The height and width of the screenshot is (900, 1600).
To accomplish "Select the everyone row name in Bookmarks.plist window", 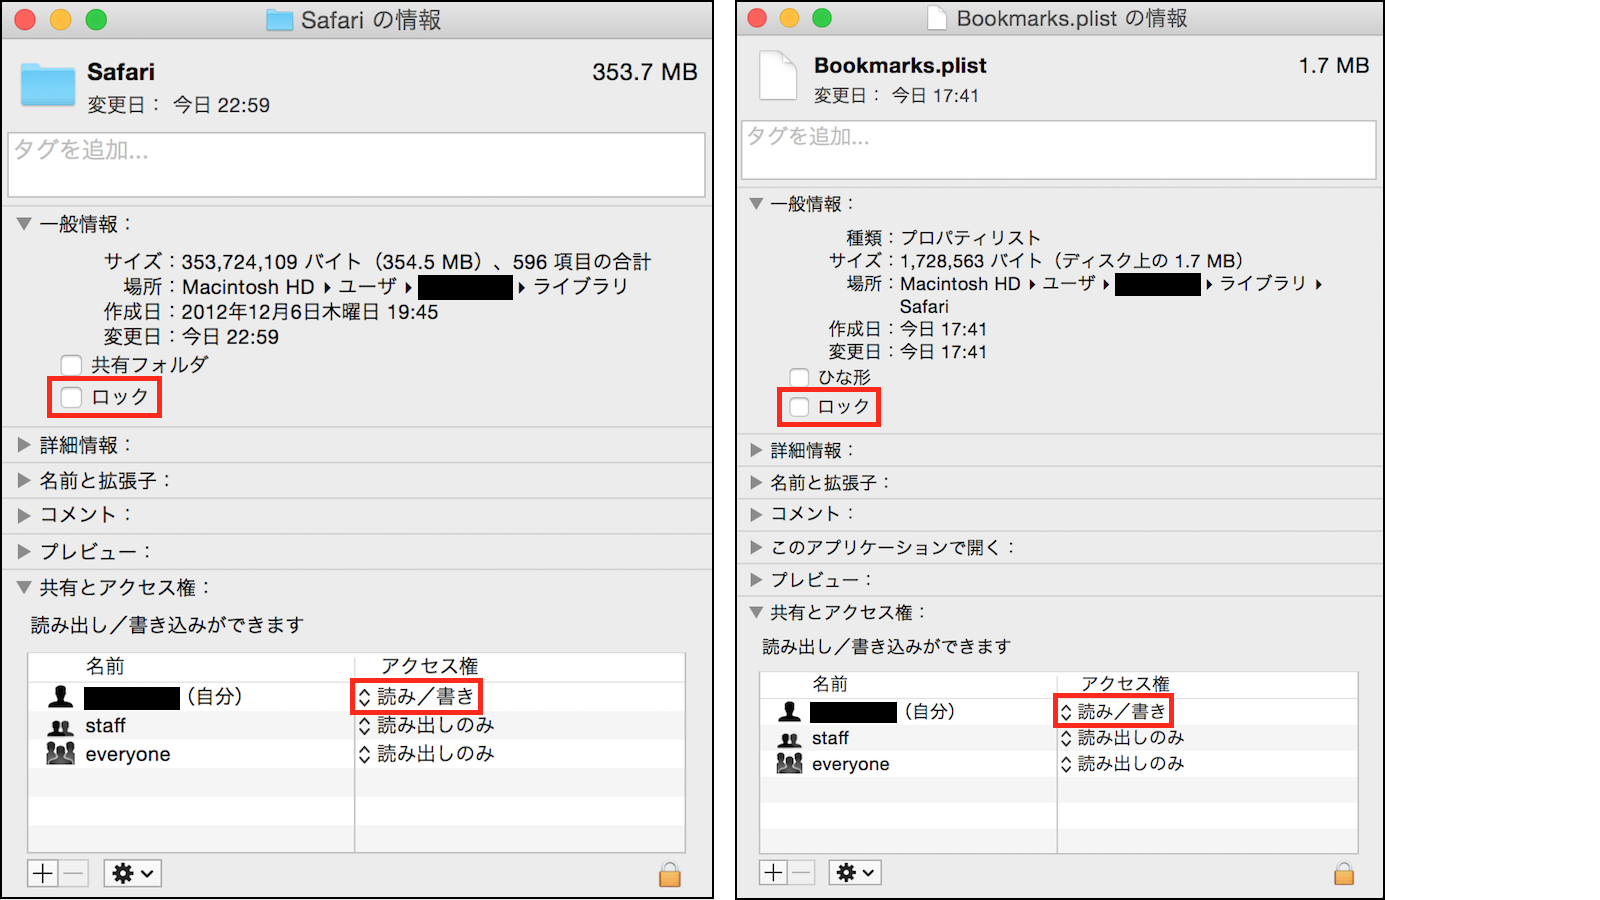I will (850, 764).
